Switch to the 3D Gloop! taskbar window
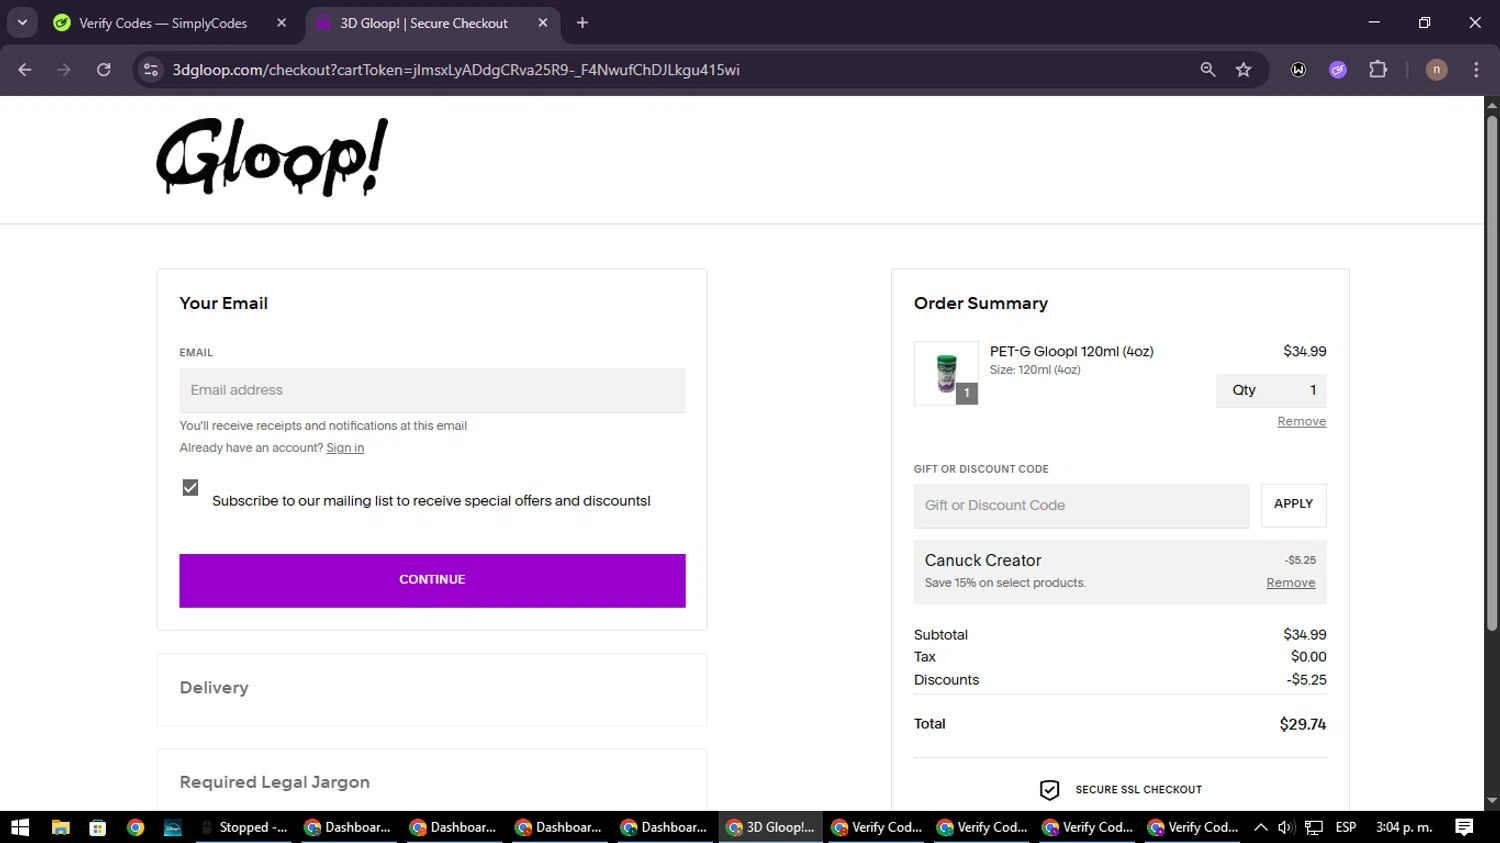This screenshot has height=843, width=1500. pyautogui.click(x=770, y=827)
